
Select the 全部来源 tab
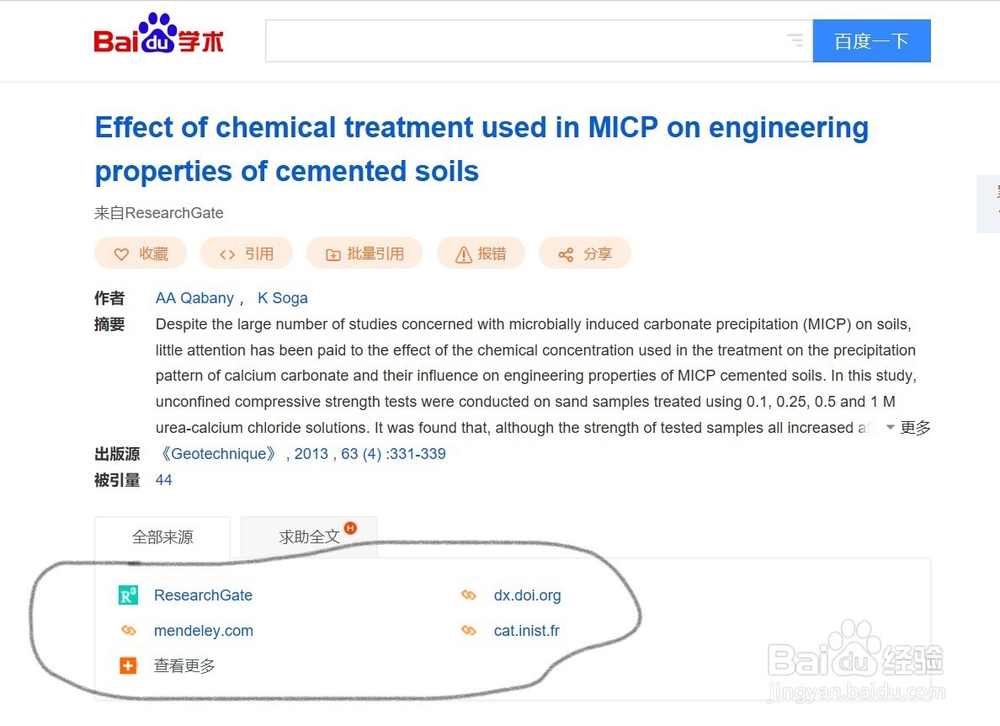pos(163,537)
